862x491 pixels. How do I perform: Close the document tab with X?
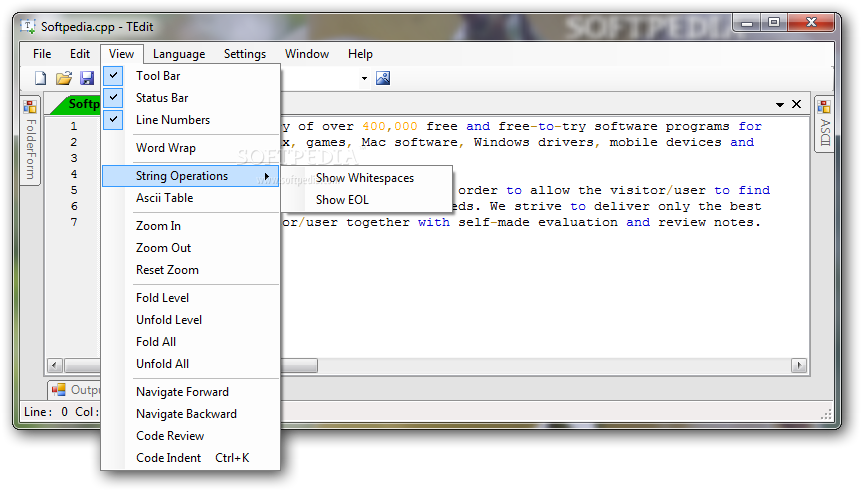point(796,104)
